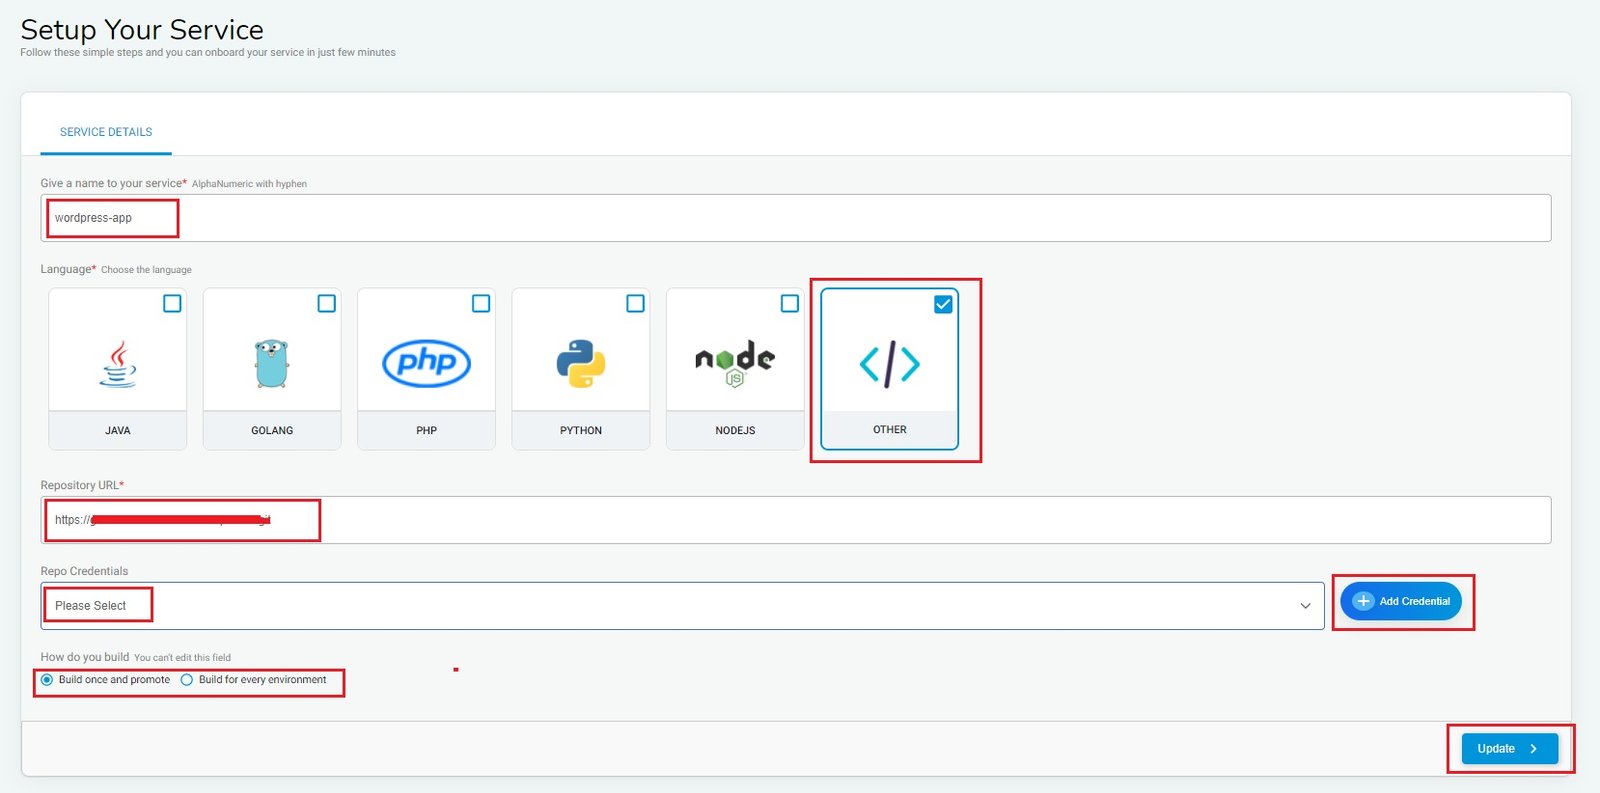The width and height of the screenshot is (1600, 793).
Task: Open the Repo Credentials dropdown
Action: click(680, 606)
